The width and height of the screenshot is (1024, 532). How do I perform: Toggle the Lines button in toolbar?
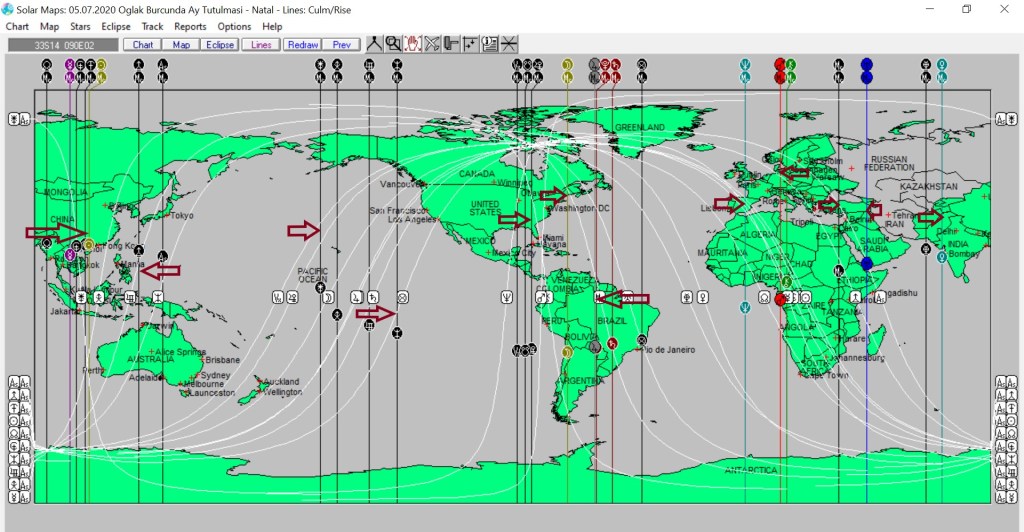click(x=261, y=45)
